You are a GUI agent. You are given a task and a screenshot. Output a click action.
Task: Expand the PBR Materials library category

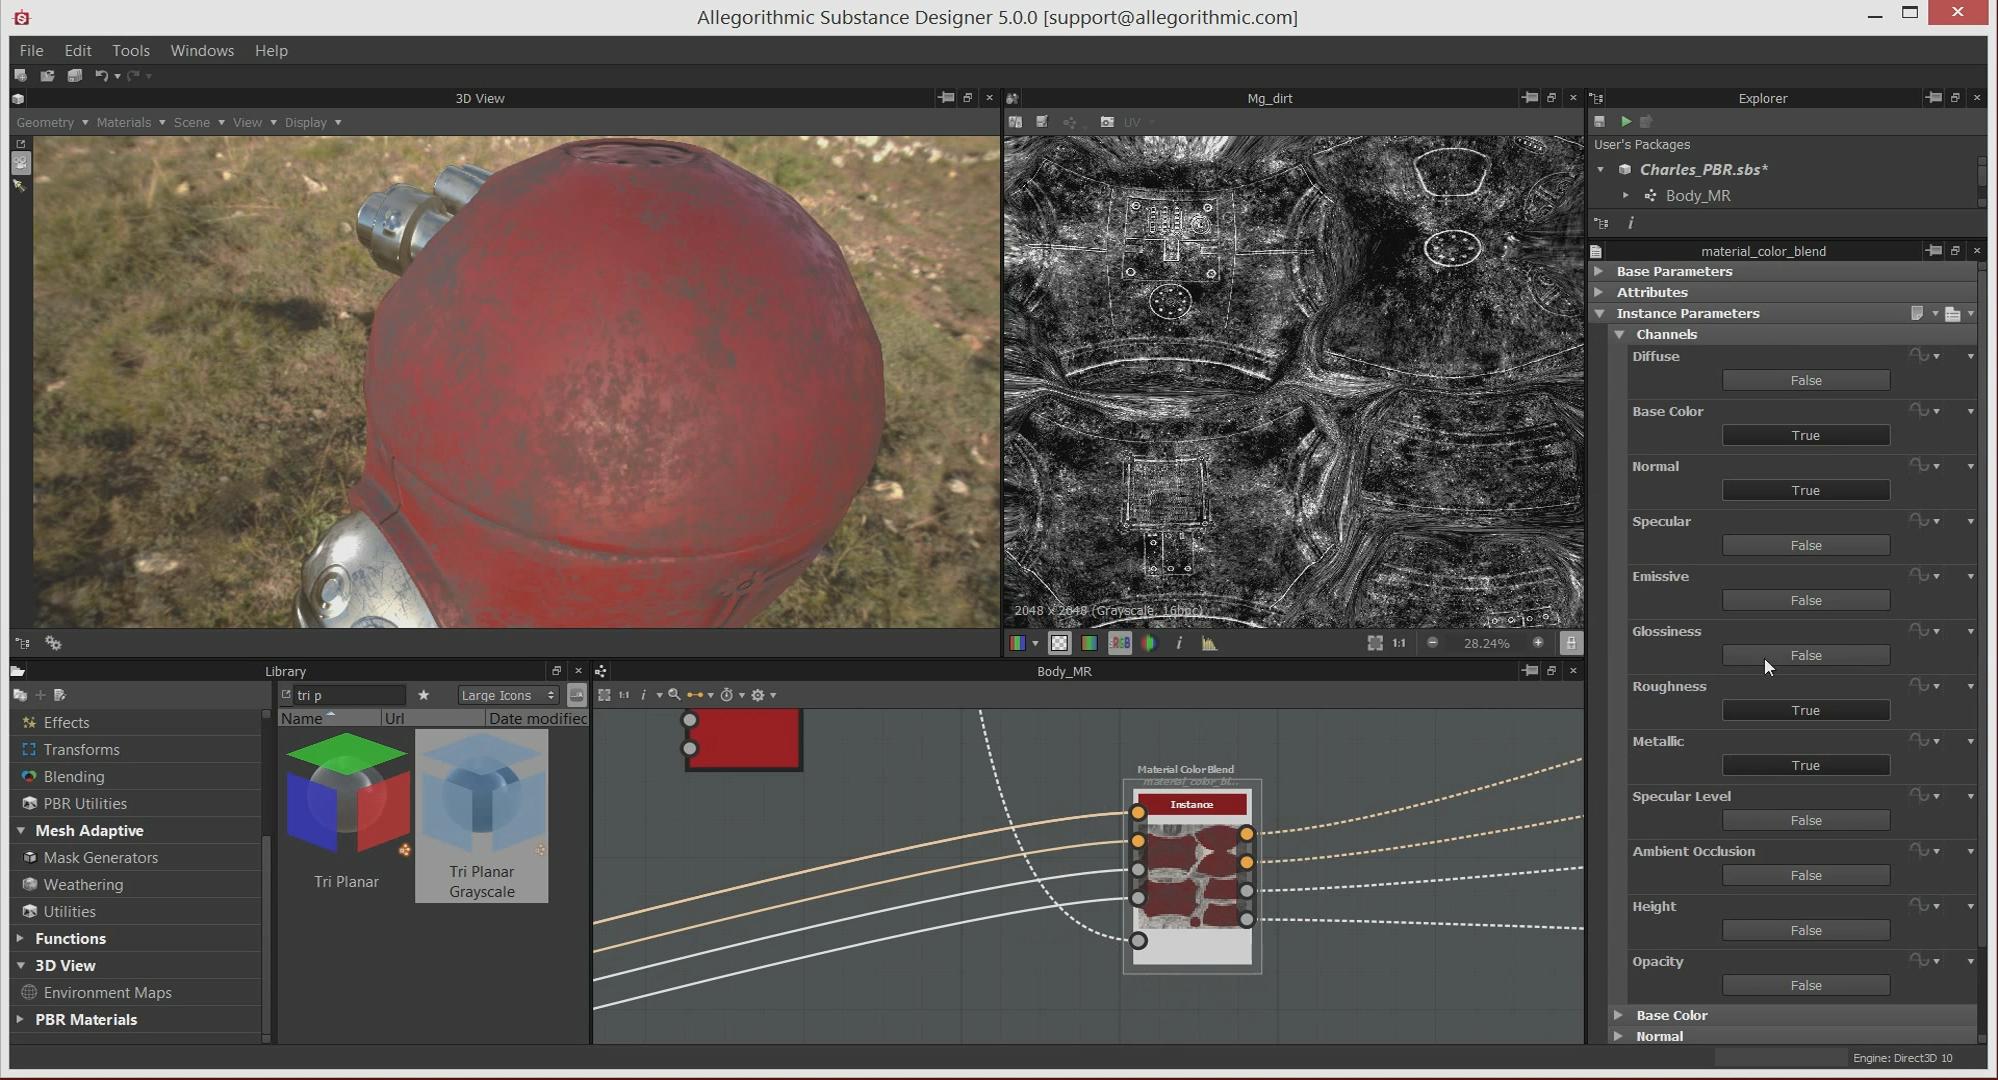(20, 1019)
